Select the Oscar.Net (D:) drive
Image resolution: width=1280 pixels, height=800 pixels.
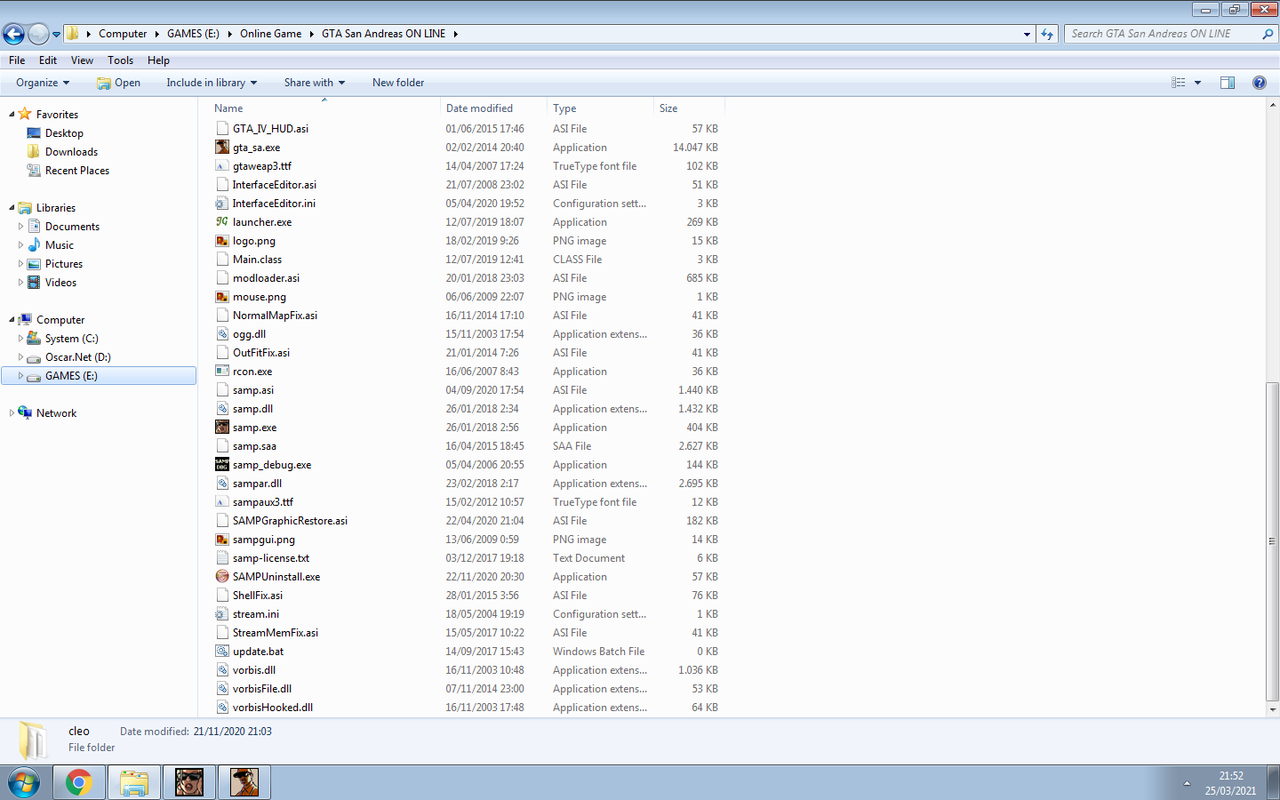point(78,357)
